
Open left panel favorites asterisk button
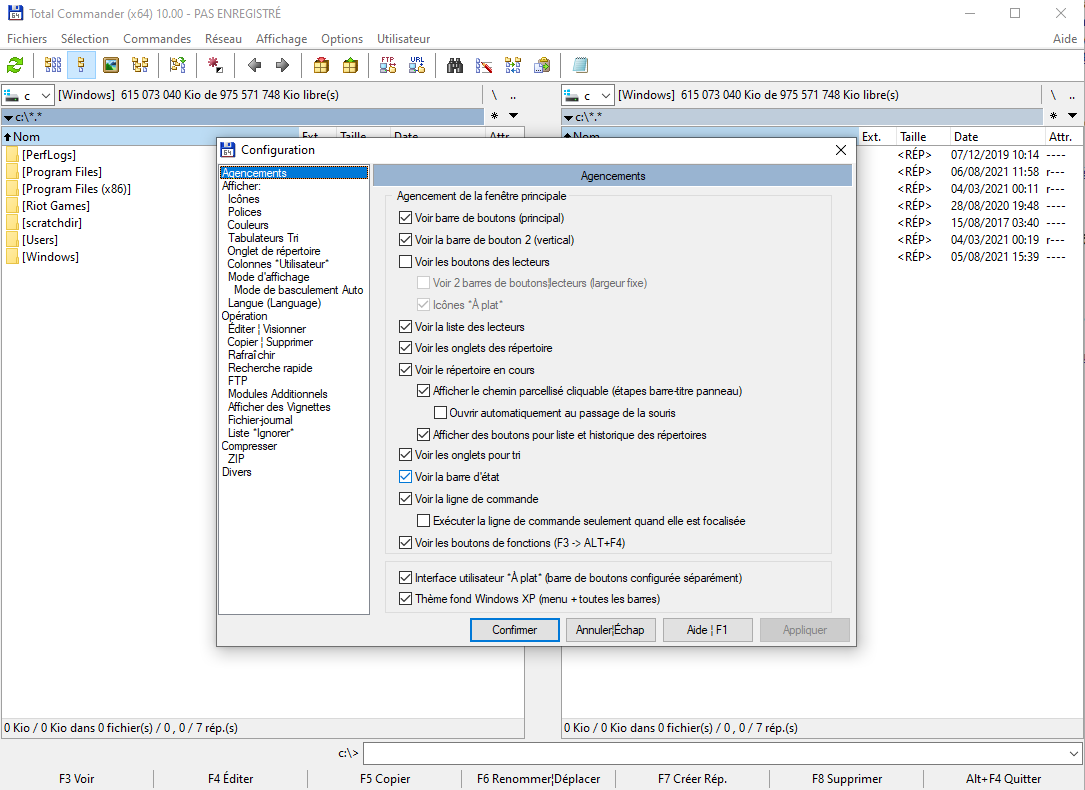[x=494, y=116]
